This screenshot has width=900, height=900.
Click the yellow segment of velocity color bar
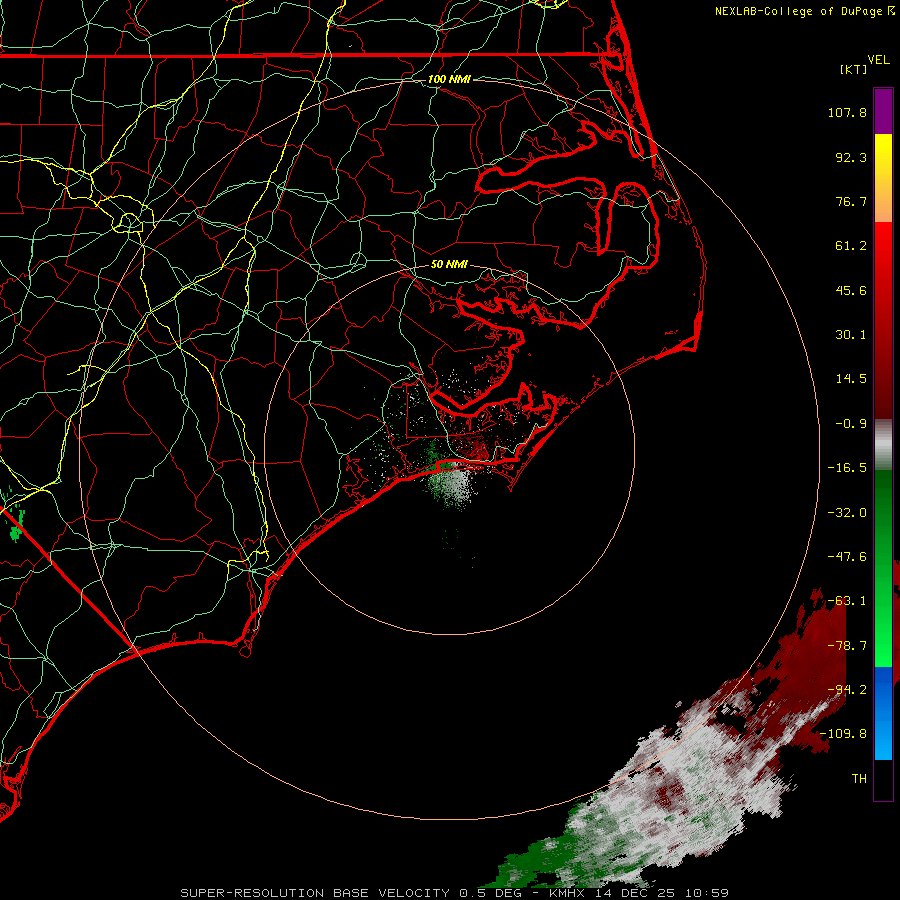[883, 150]
